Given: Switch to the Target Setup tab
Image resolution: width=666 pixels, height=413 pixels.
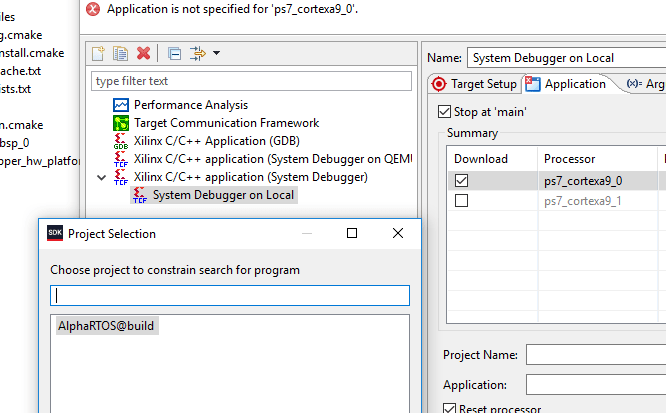Looking at the screenshot, I should click(x=475, y=84).
